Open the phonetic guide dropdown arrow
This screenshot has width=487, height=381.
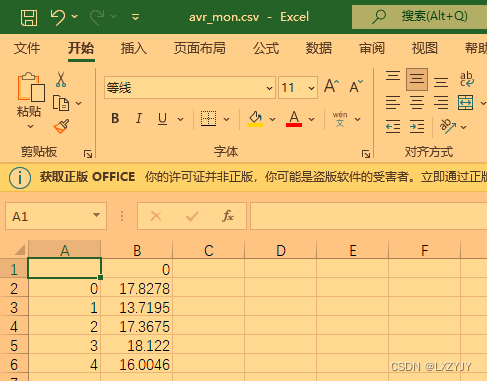point(357,119)
